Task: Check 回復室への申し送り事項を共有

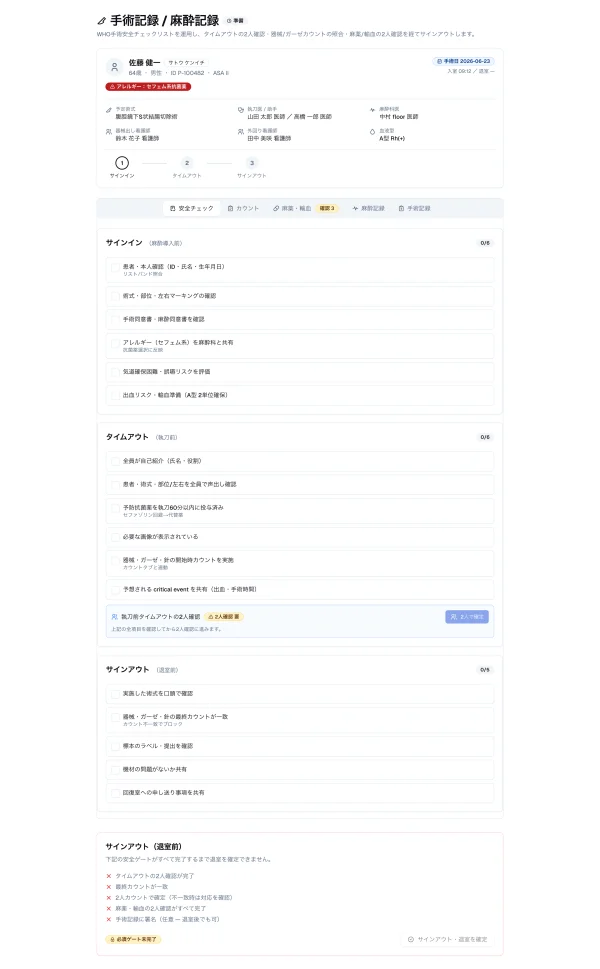Action: coord(115,793)
